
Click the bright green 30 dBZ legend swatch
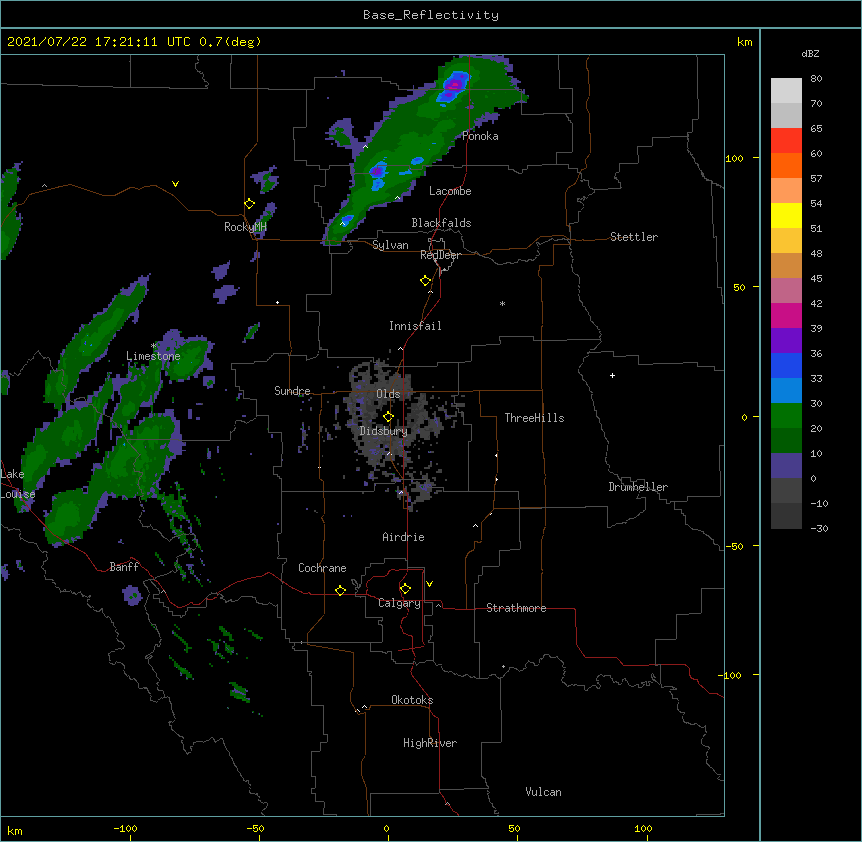(786, 416)
